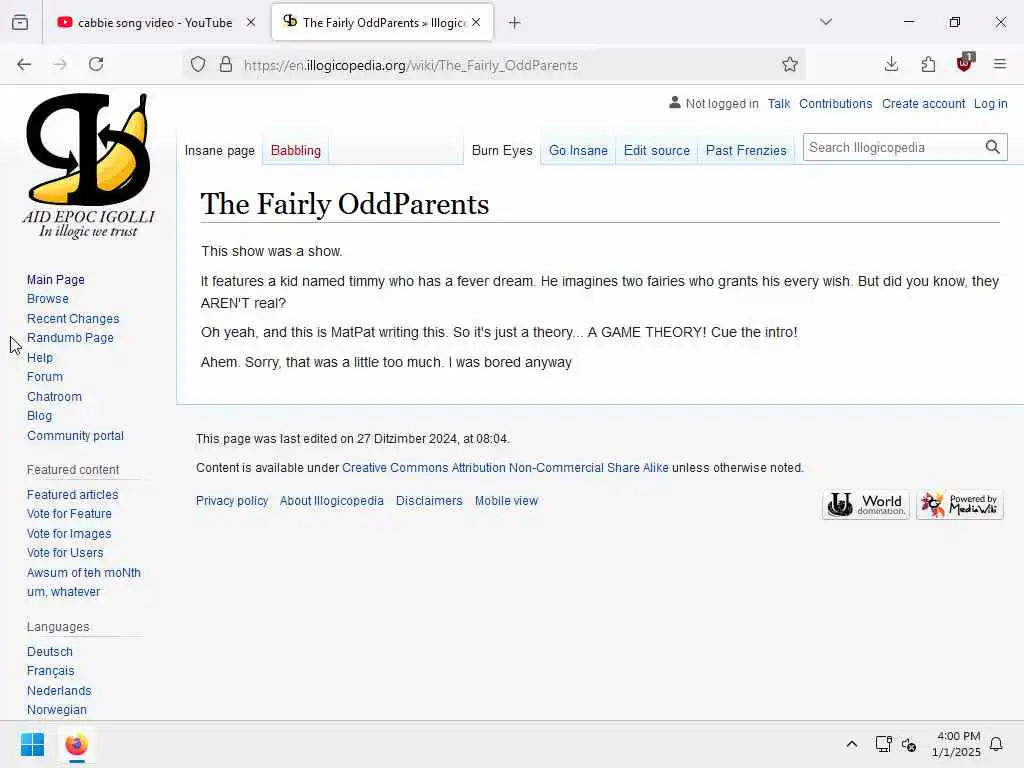The image size is (1024, 768).
Task: Open um, whatever link
Action: [x=63, y=592]
